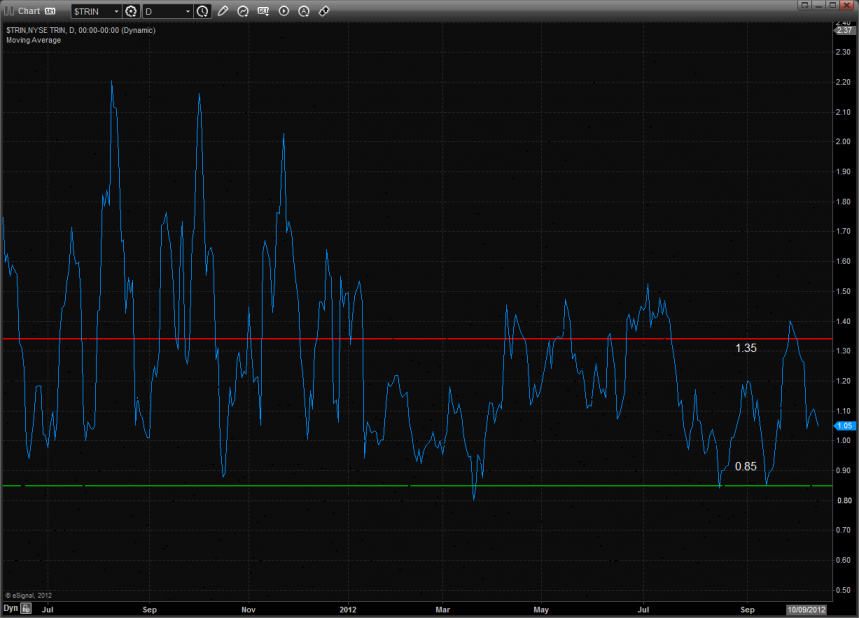Click the circled A alerts icon

[303, 11]
